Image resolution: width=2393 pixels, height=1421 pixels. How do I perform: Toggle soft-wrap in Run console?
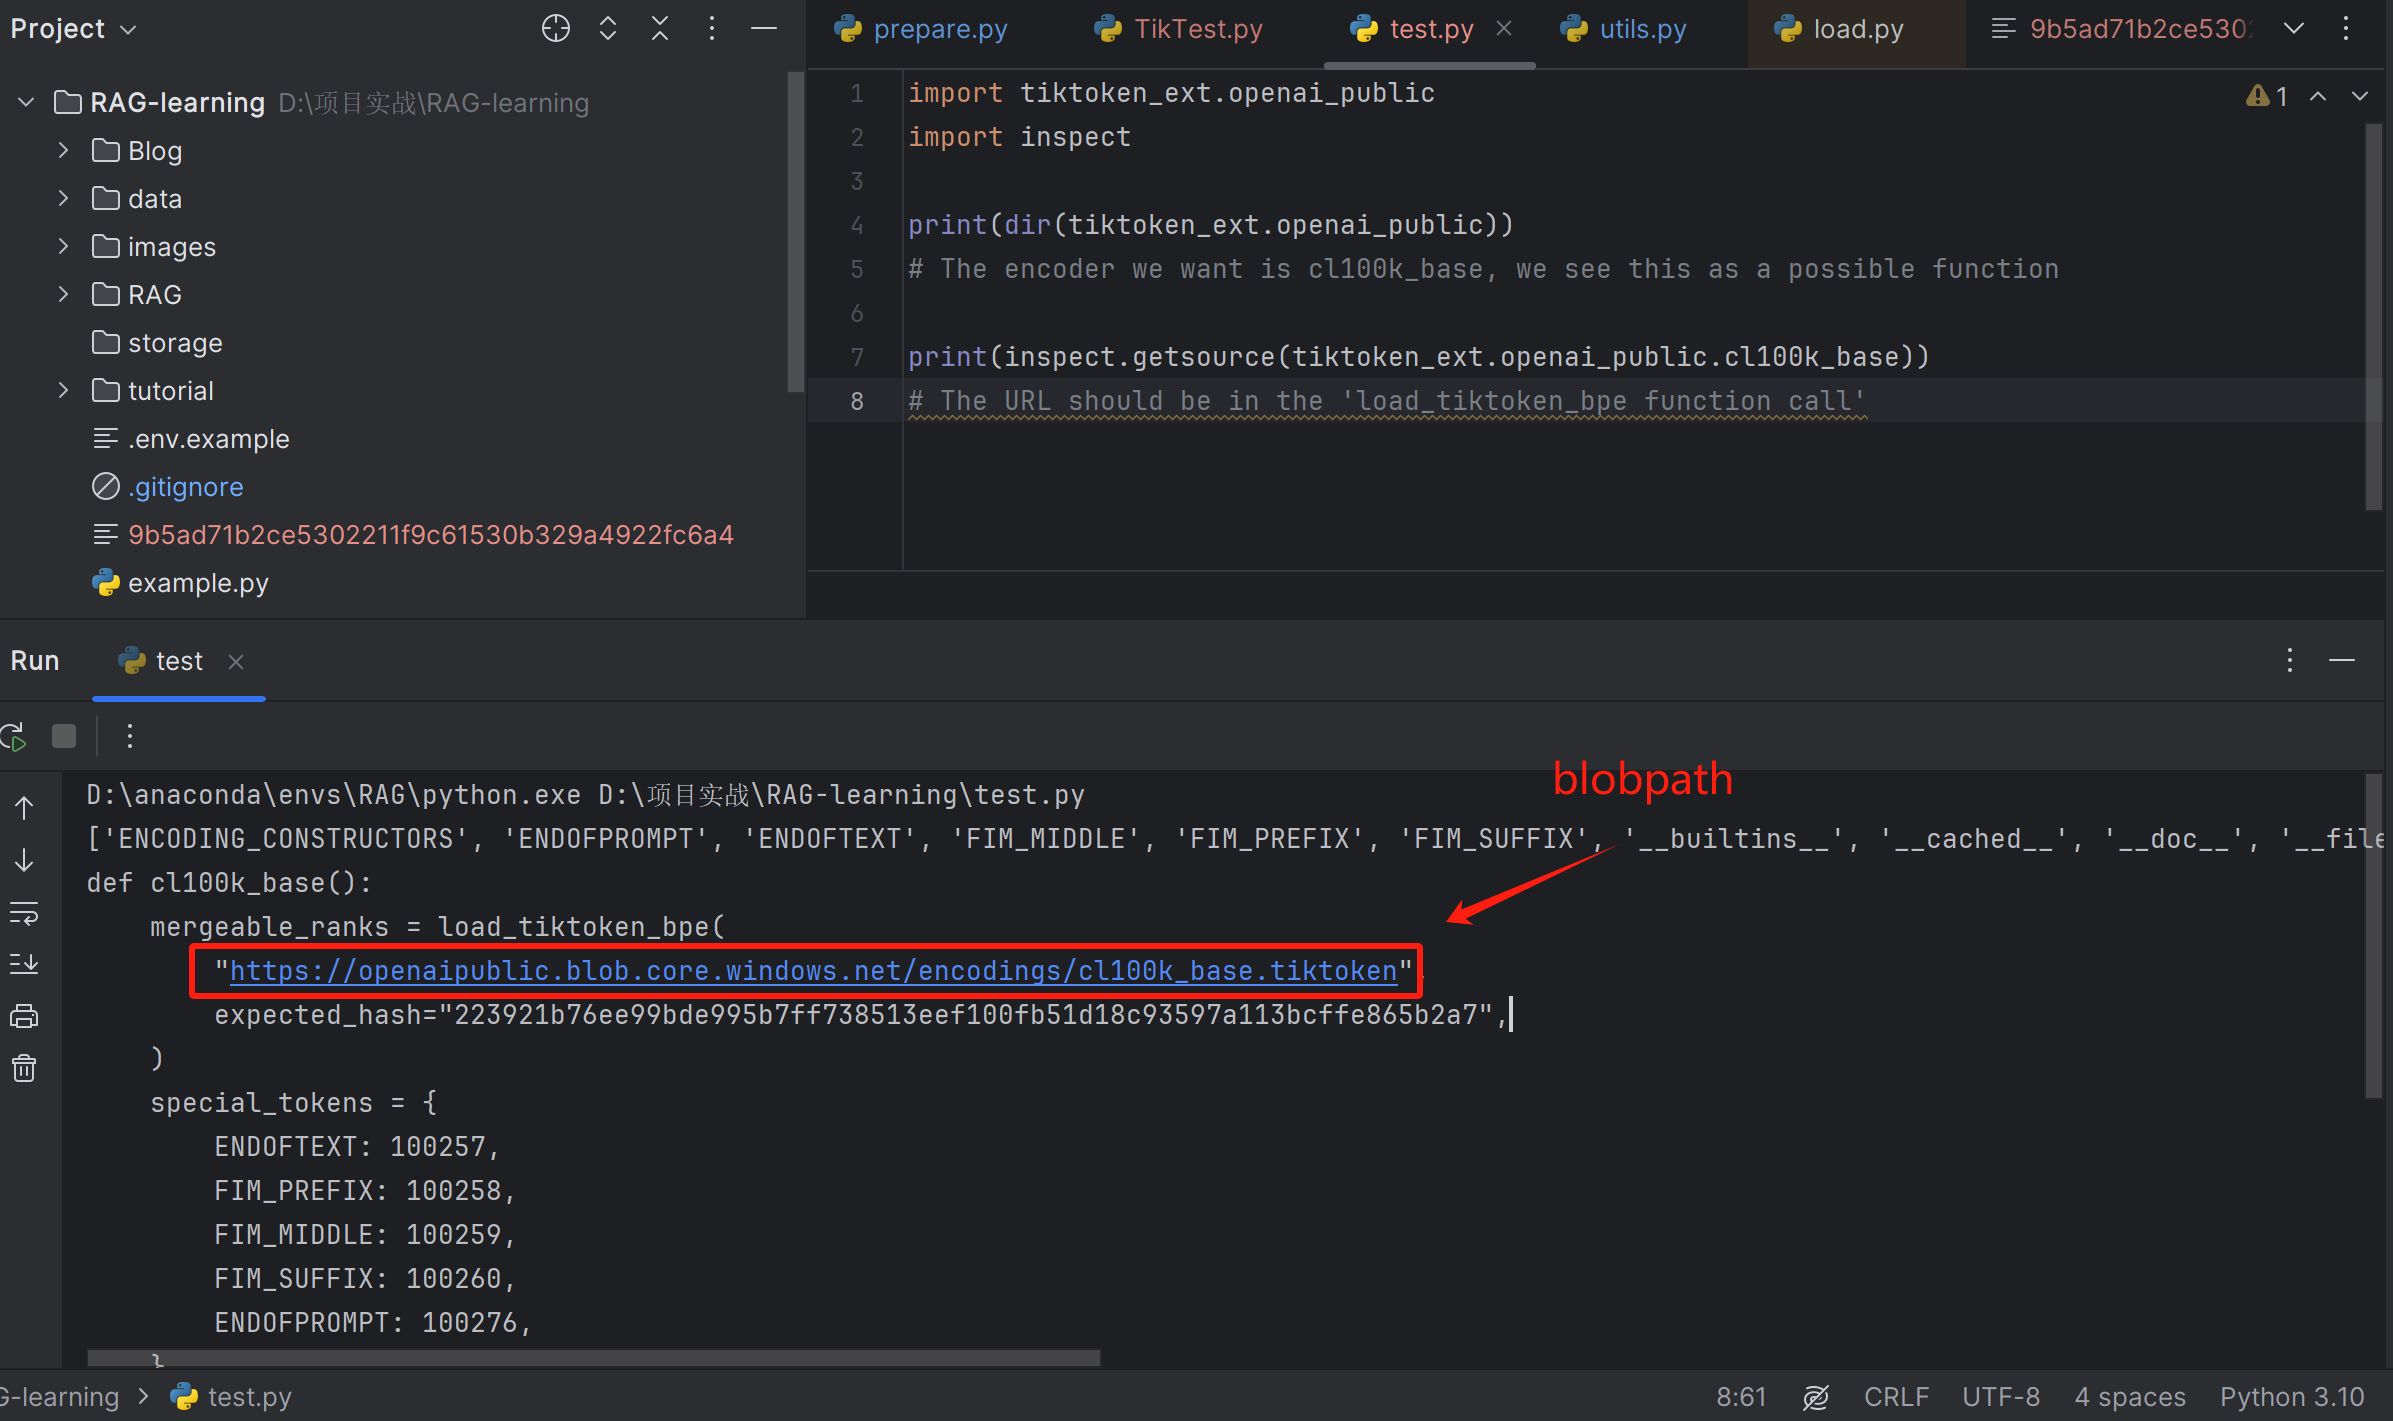point(24,913)
